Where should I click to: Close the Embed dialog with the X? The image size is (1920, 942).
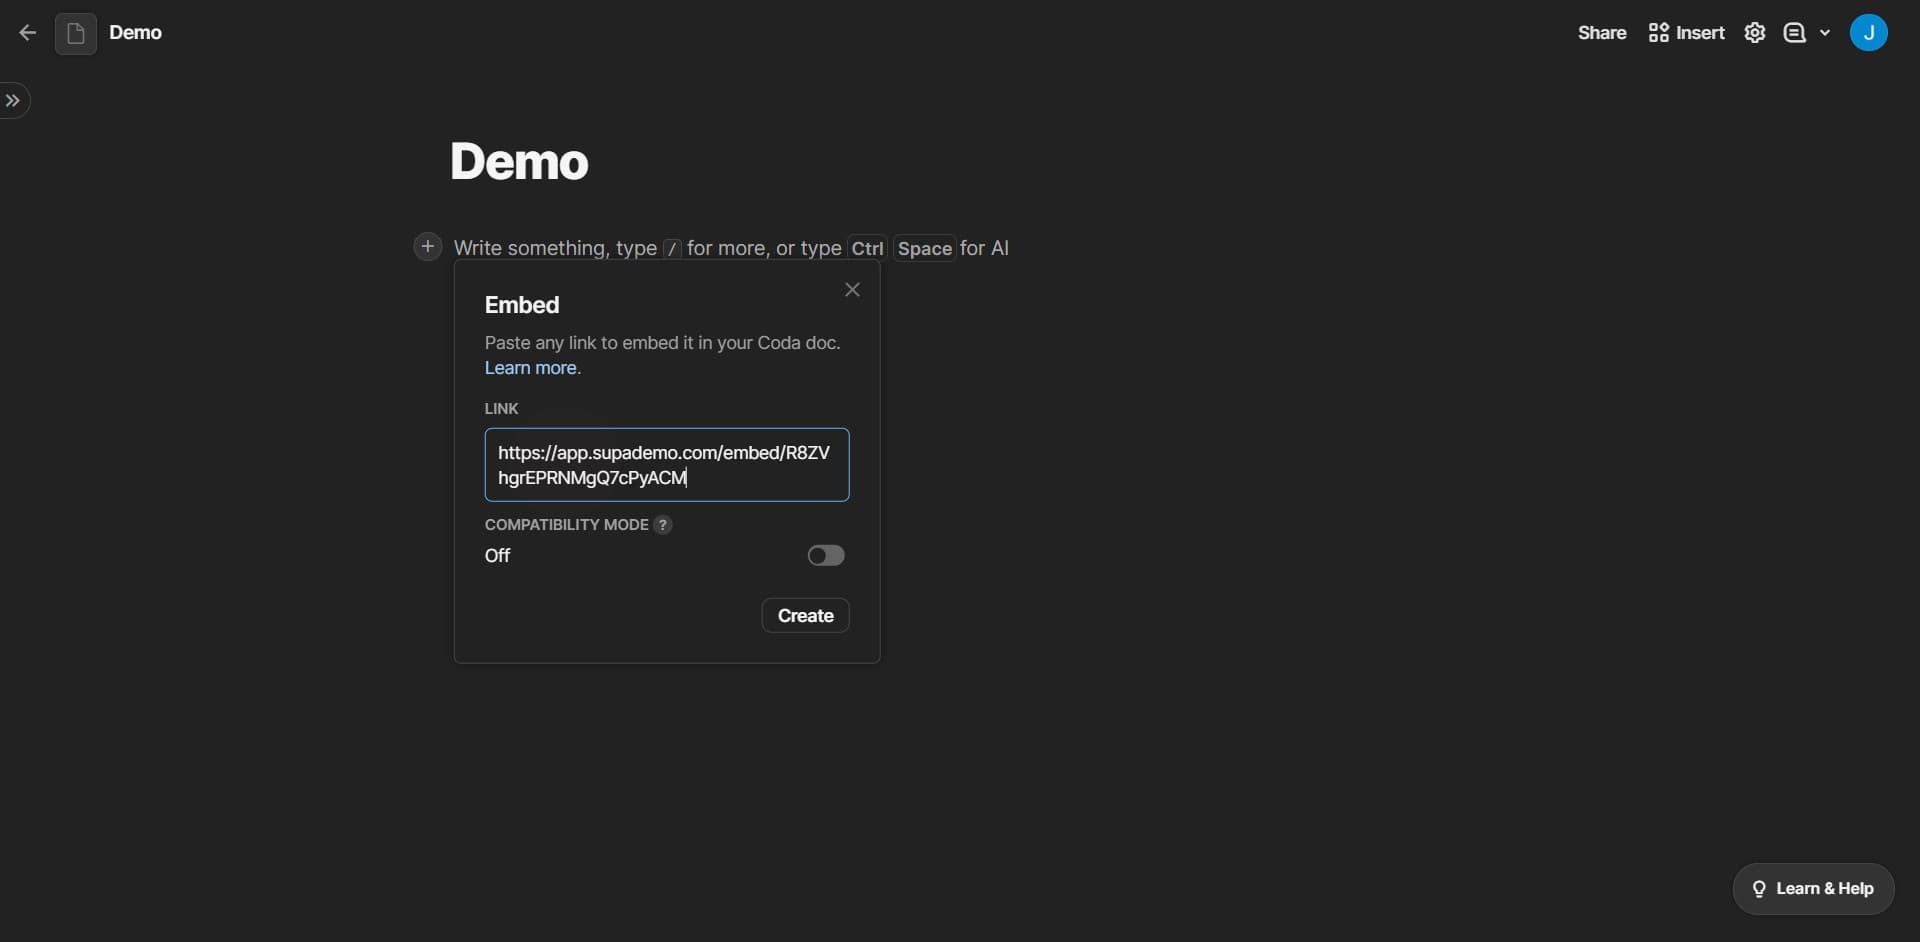click(x=852, y=290)
